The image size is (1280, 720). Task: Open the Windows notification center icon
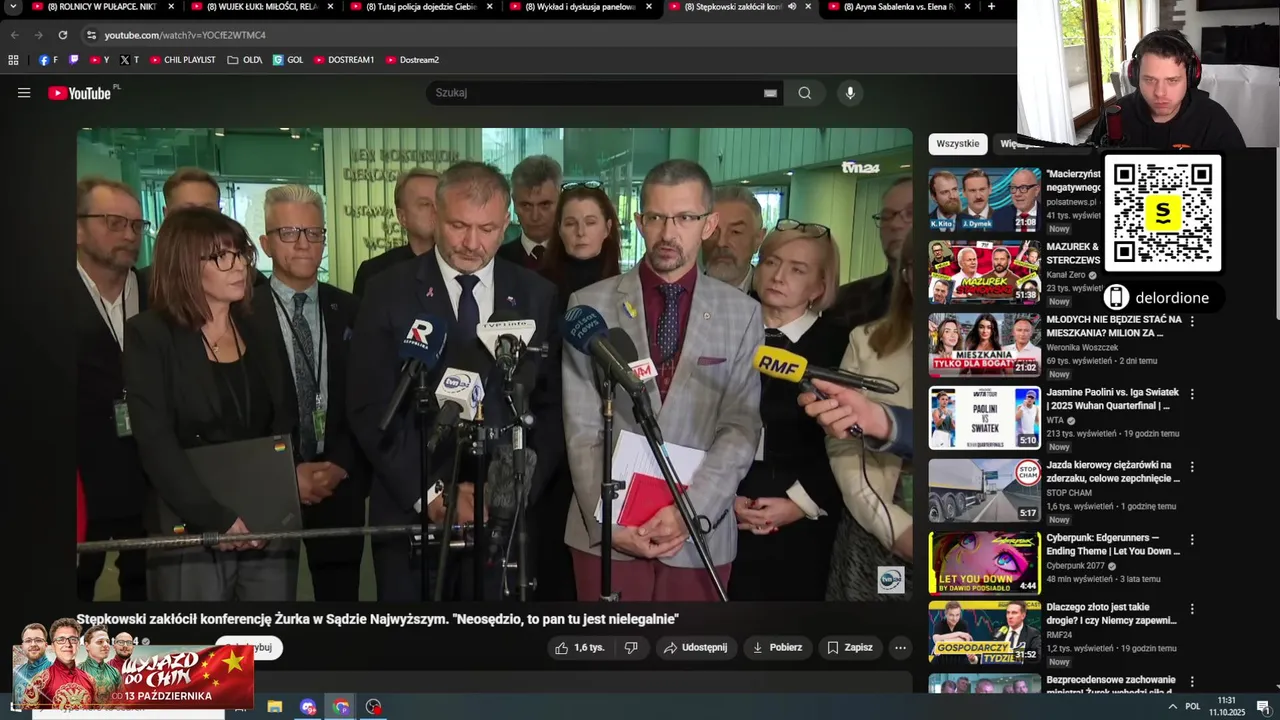point(1263,707)
